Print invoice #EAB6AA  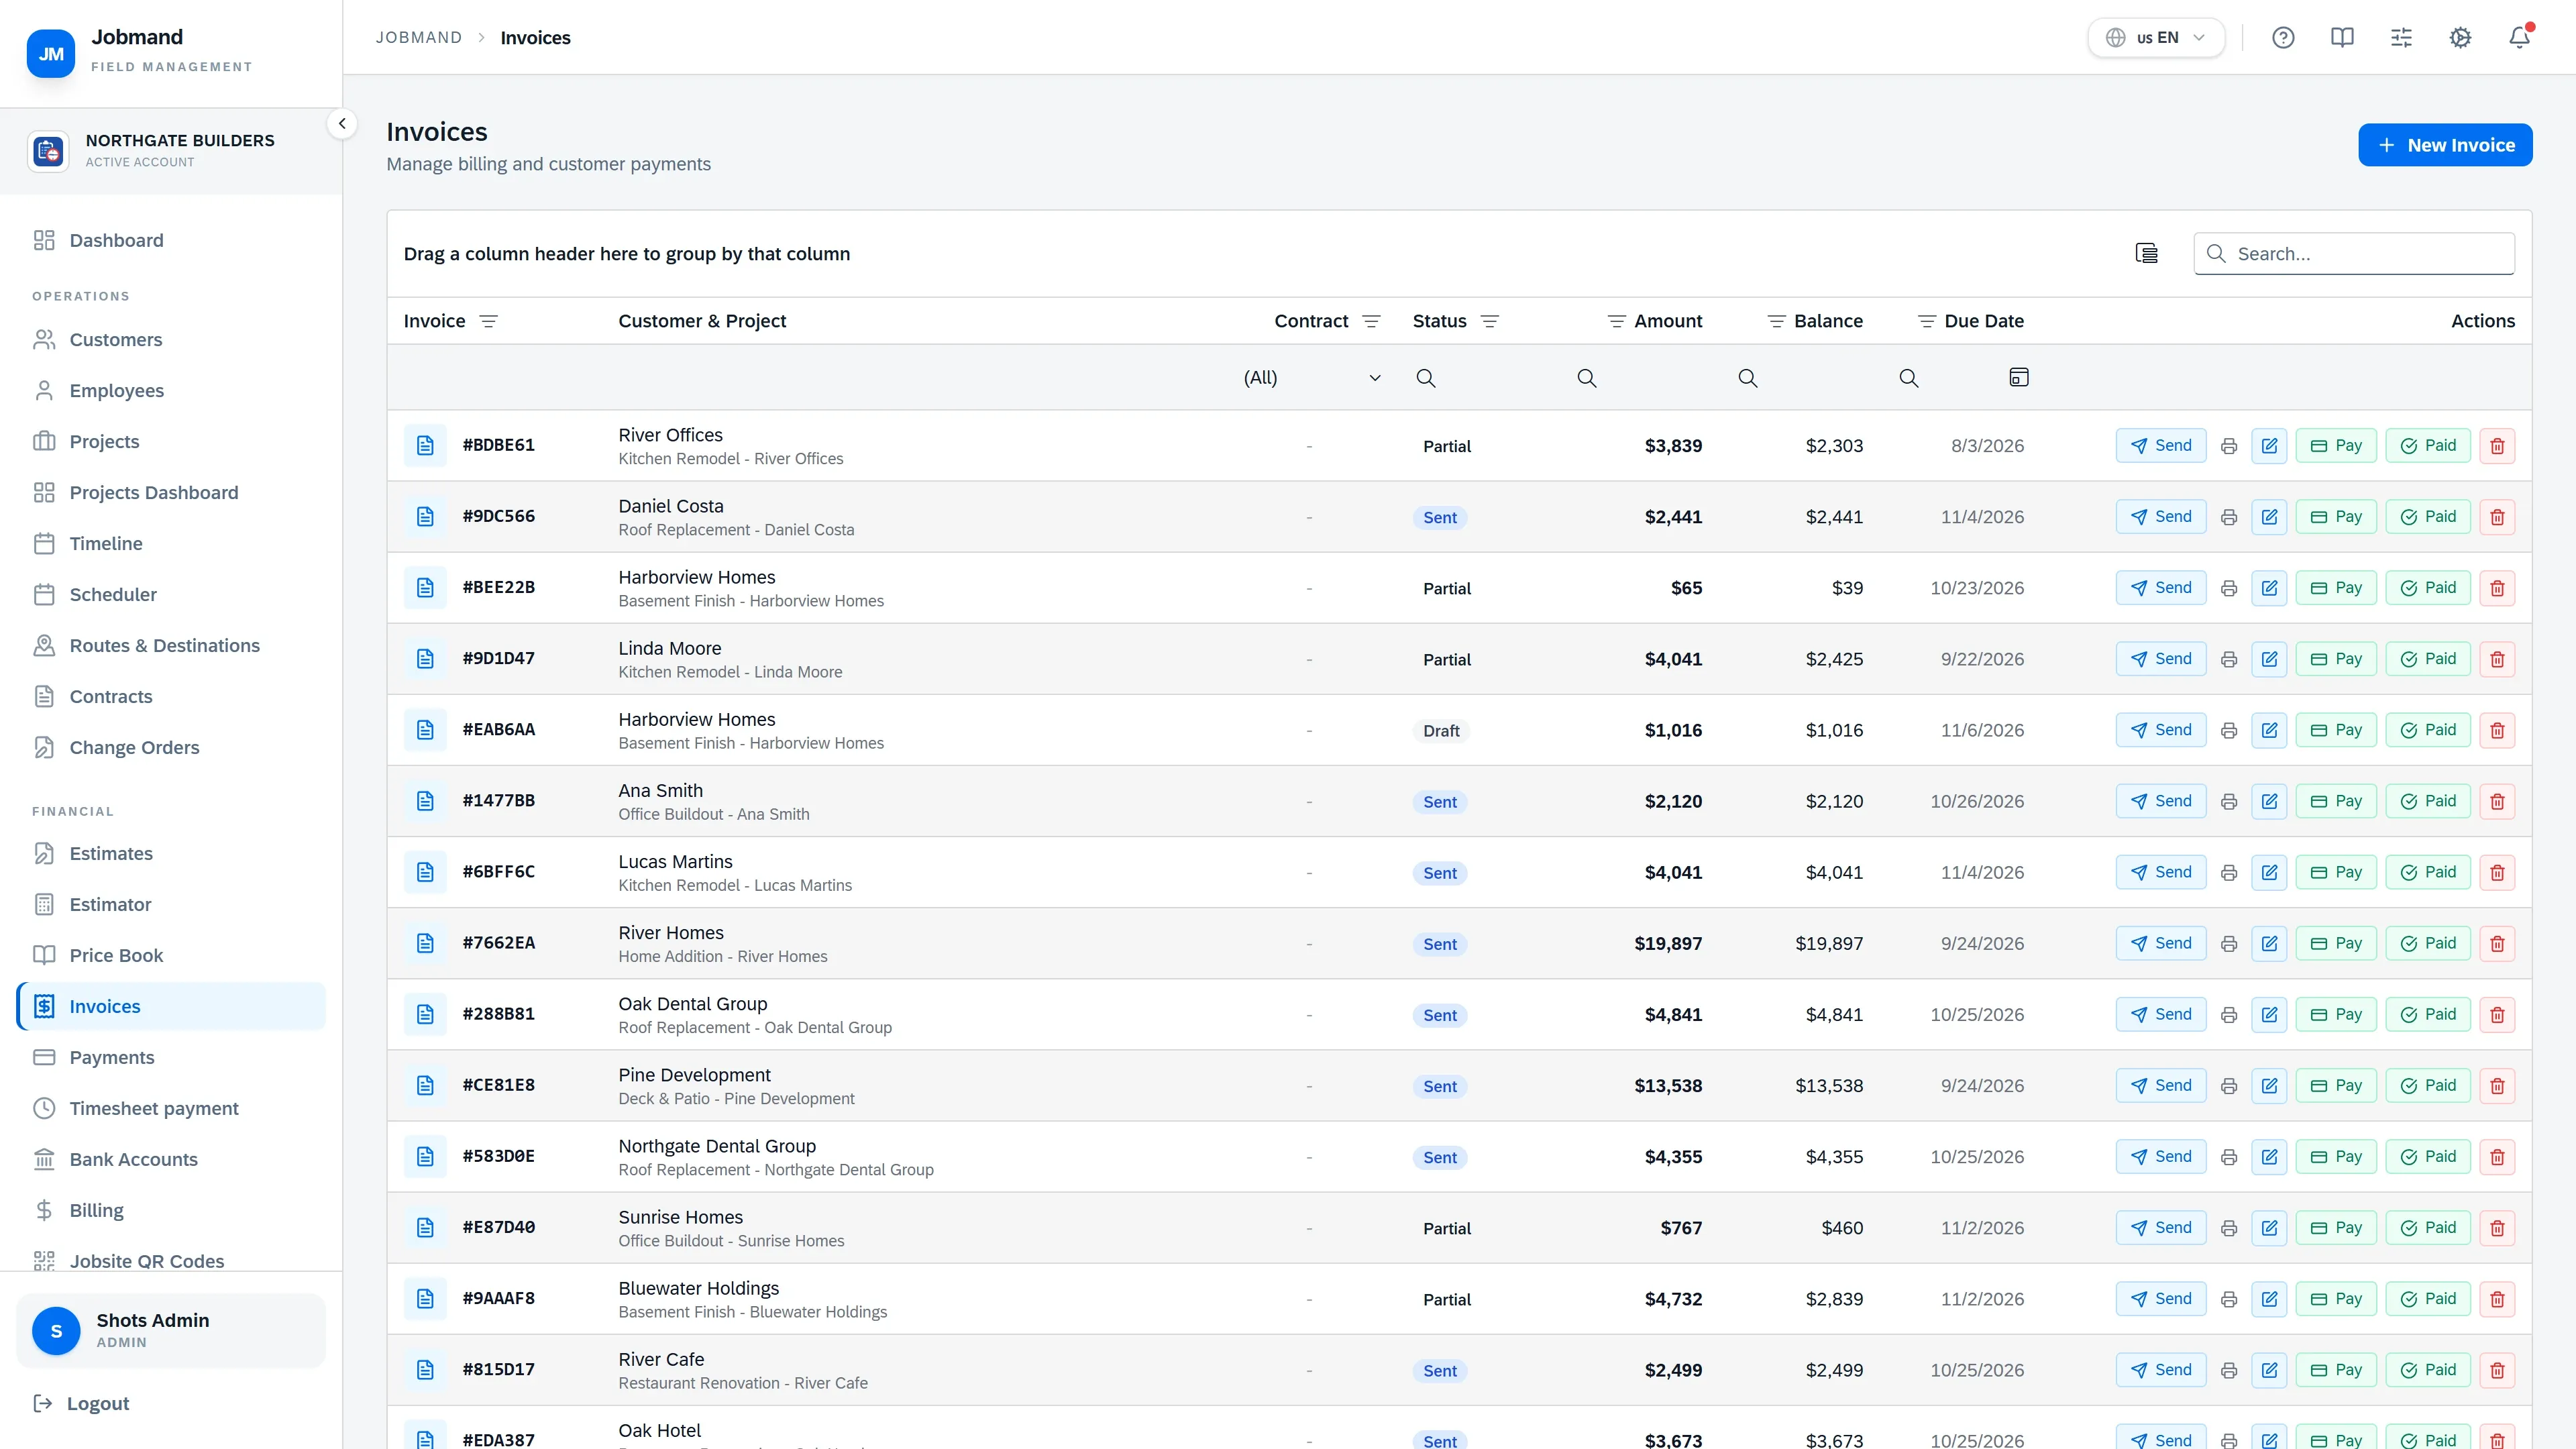point(2229,730)
